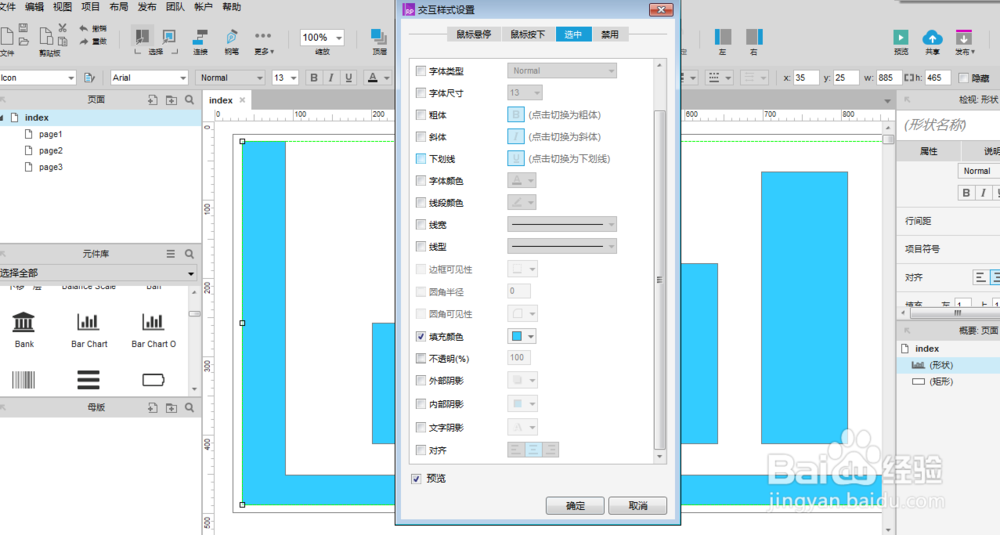Screen dimensions: 1000x535
Task: Click the Bring to Front (顶层) icon
Action: (x=379, y=37)
